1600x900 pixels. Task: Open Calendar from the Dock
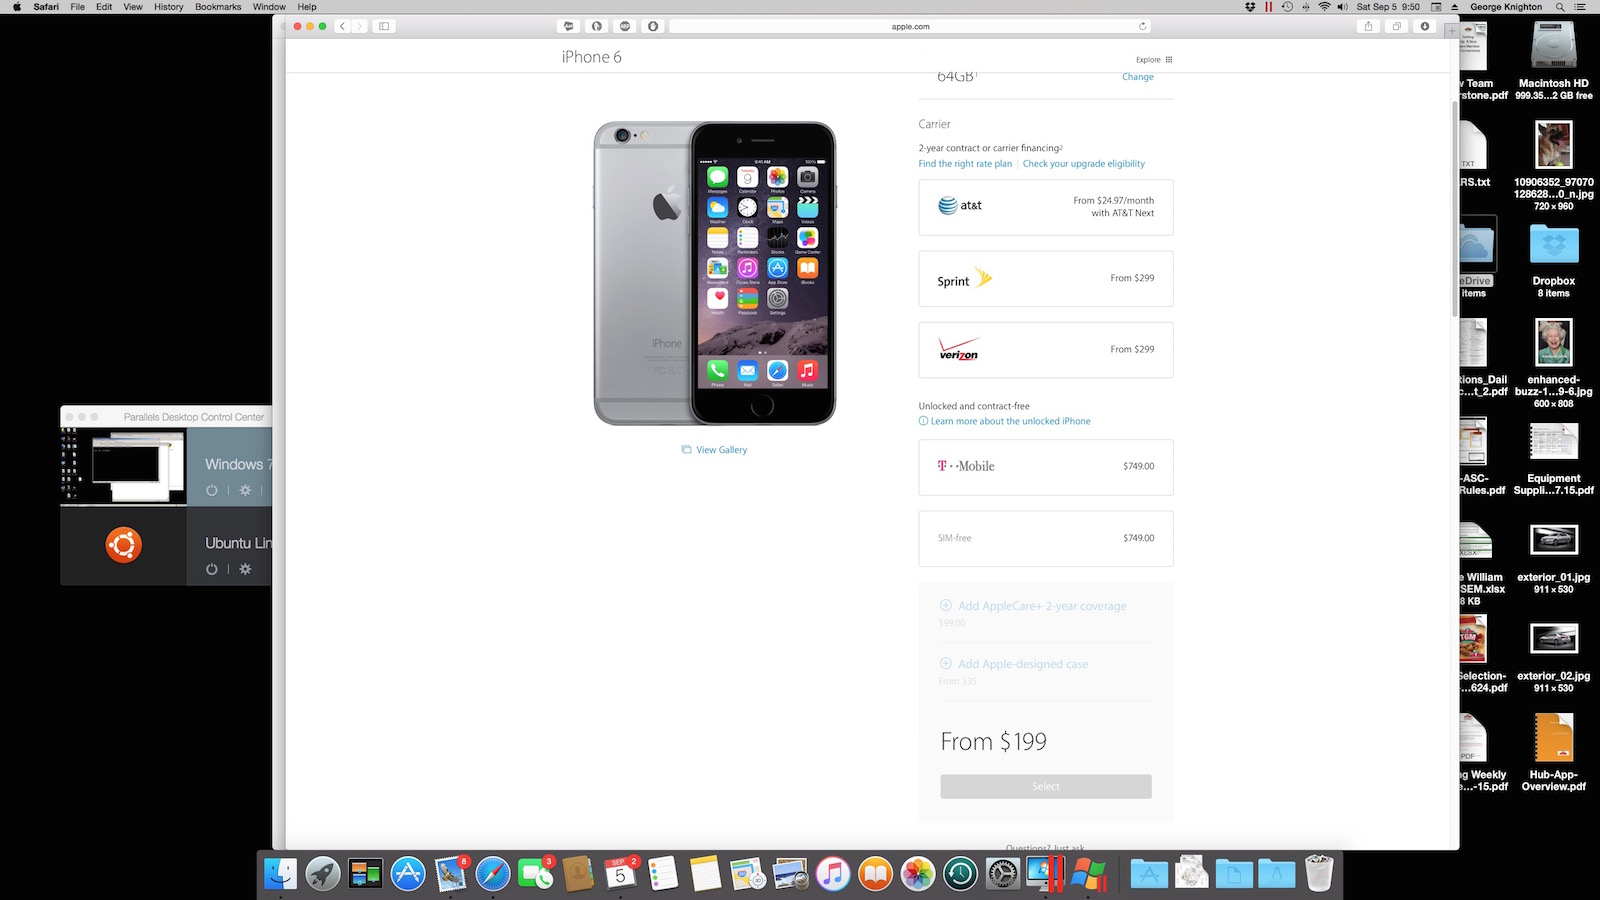(x=621, y=874)
